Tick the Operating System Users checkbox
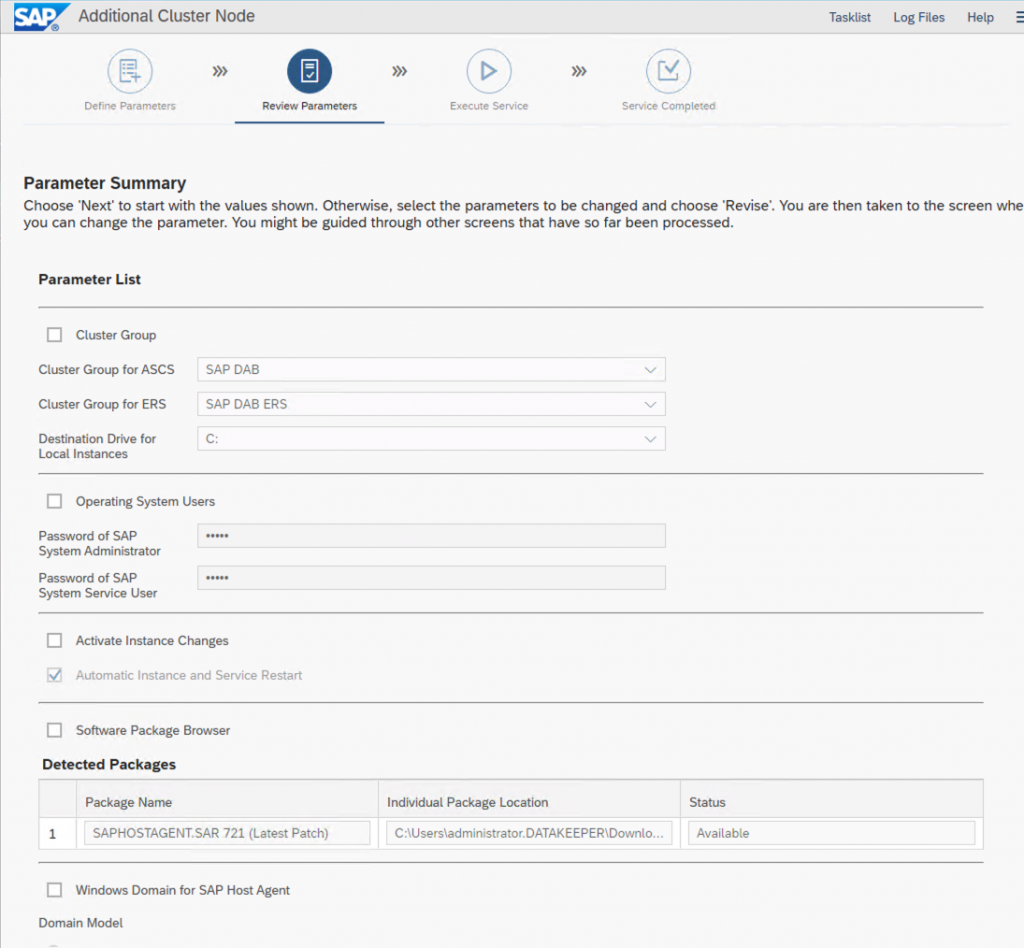Image resolution: width=1024 pixels, height=948 pixels. pos(54,501)
